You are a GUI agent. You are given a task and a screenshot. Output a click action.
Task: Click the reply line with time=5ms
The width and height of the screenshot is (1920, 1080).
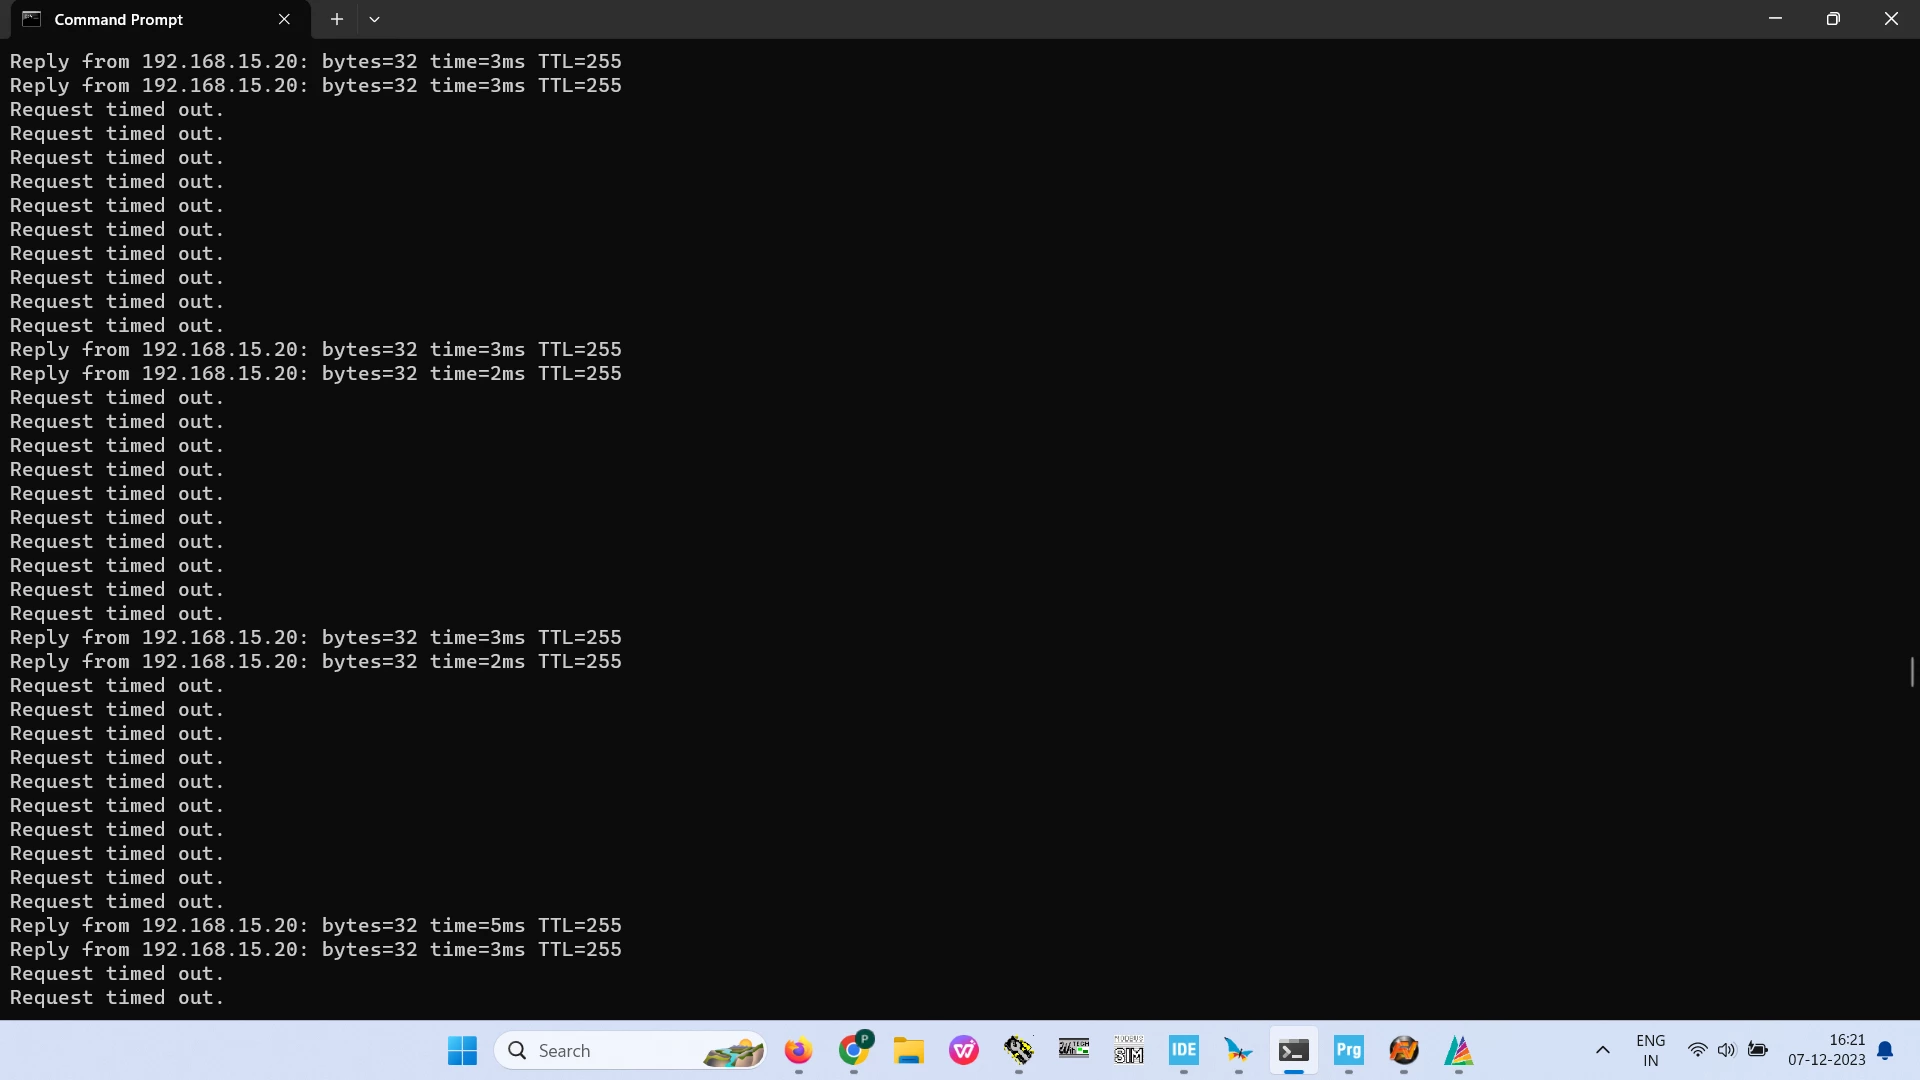point(316,926)
